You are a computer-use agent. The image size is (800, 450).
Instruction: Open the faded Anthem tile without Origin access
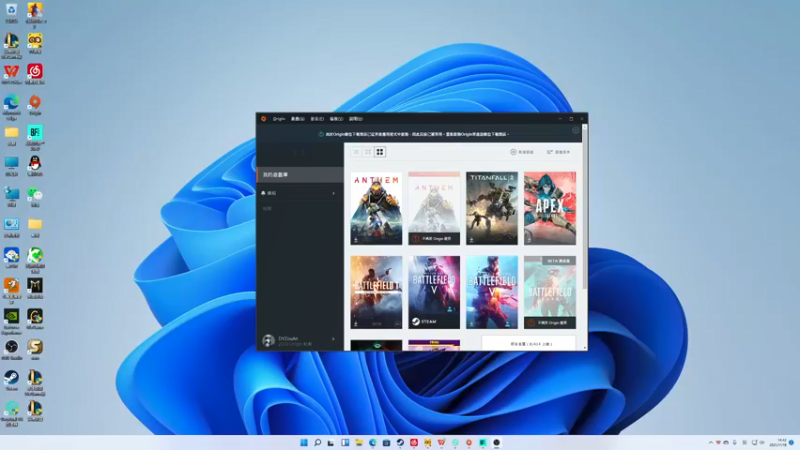[x=434, y=208]
